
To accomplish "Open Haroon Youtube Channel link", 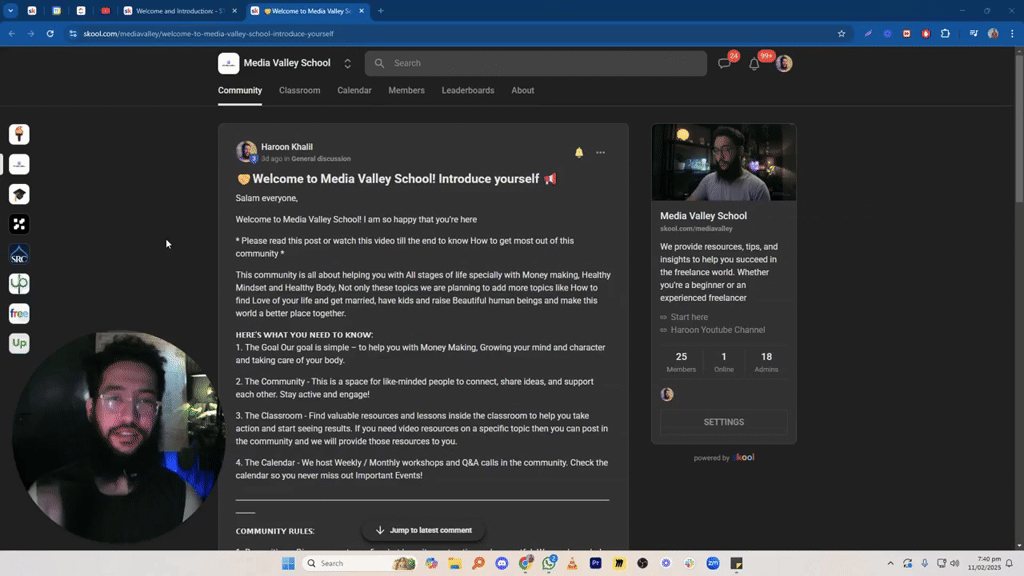I will coord(718,330).
